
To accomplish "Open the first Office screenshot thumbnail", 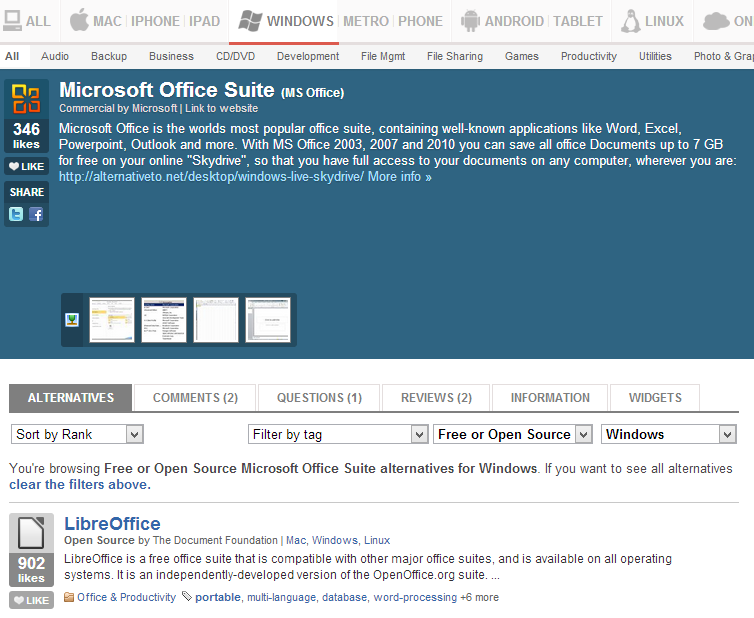I will click(112, 320).
